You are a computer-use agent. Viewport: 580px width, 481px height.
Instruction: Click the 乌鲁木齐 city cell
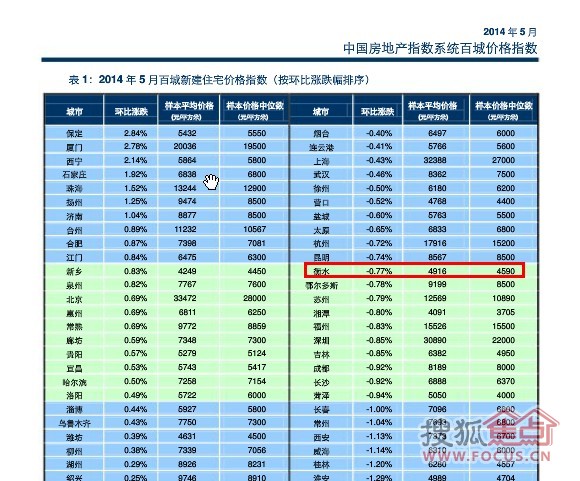74,423
